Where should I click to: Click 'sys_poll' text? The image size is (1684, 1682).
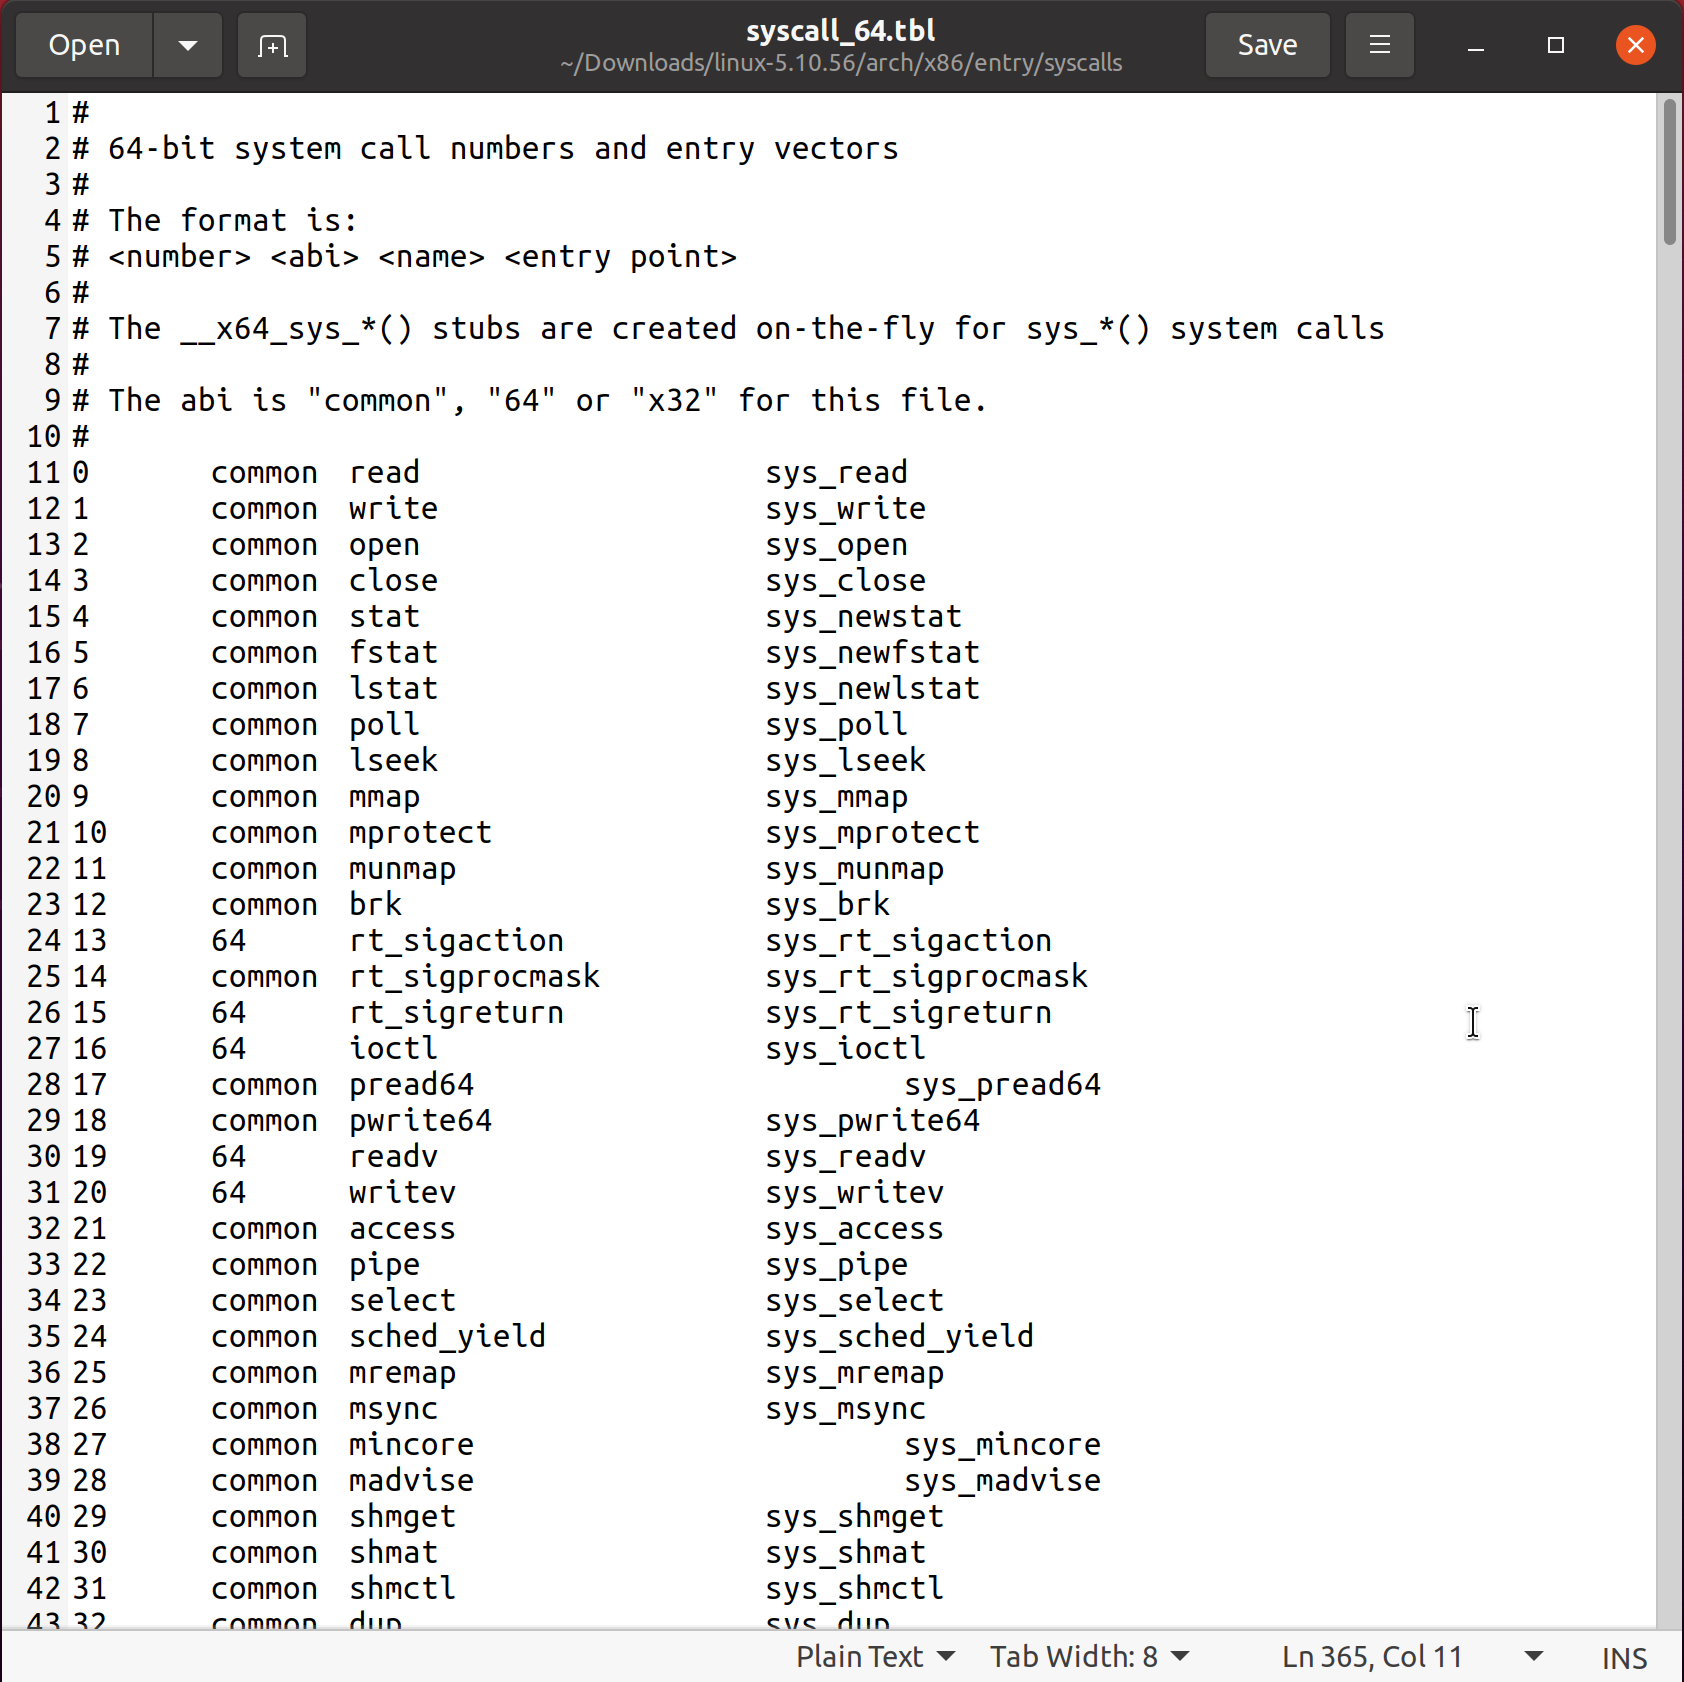(836, 724)
